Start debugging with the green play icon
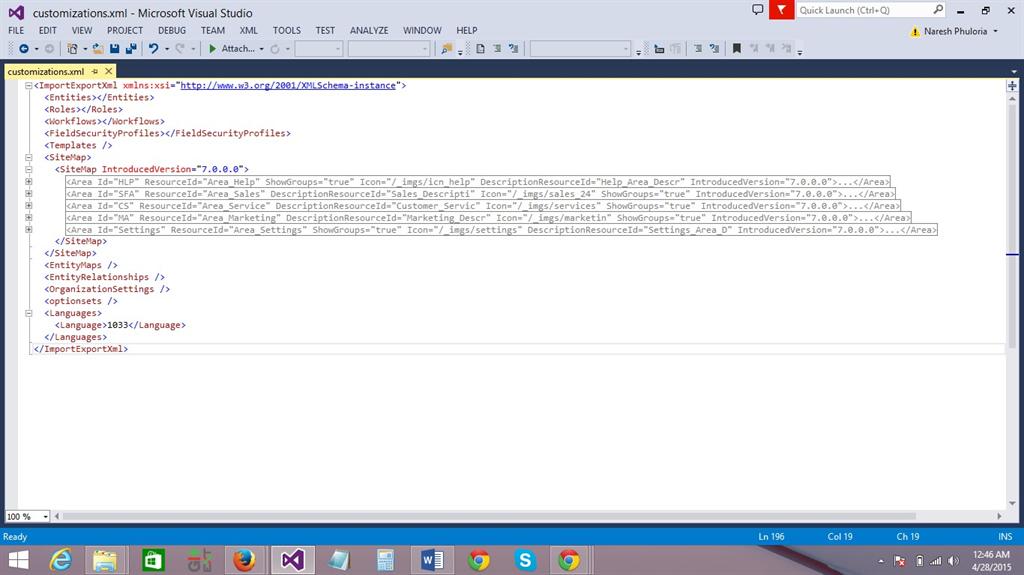1024x575 pixels. [212, 49]
